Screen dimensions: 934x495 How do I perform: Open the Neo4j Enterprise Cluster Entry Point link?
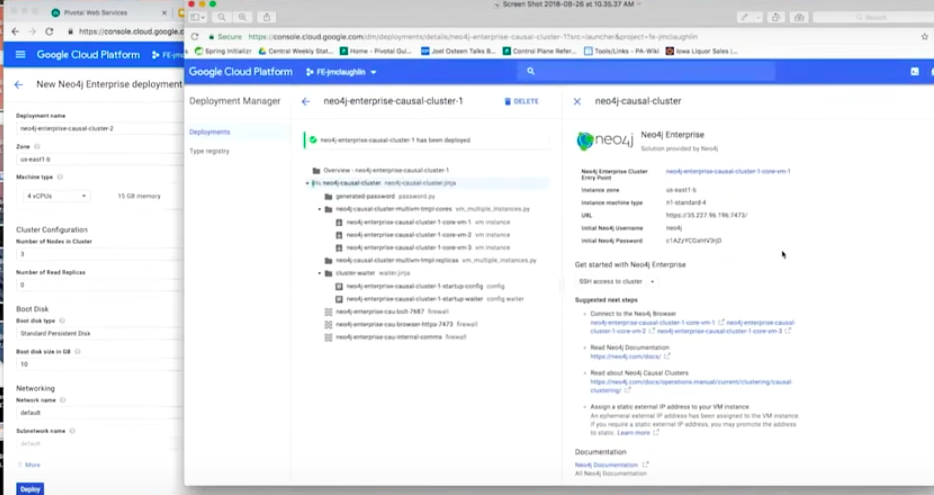click(728, 172)
